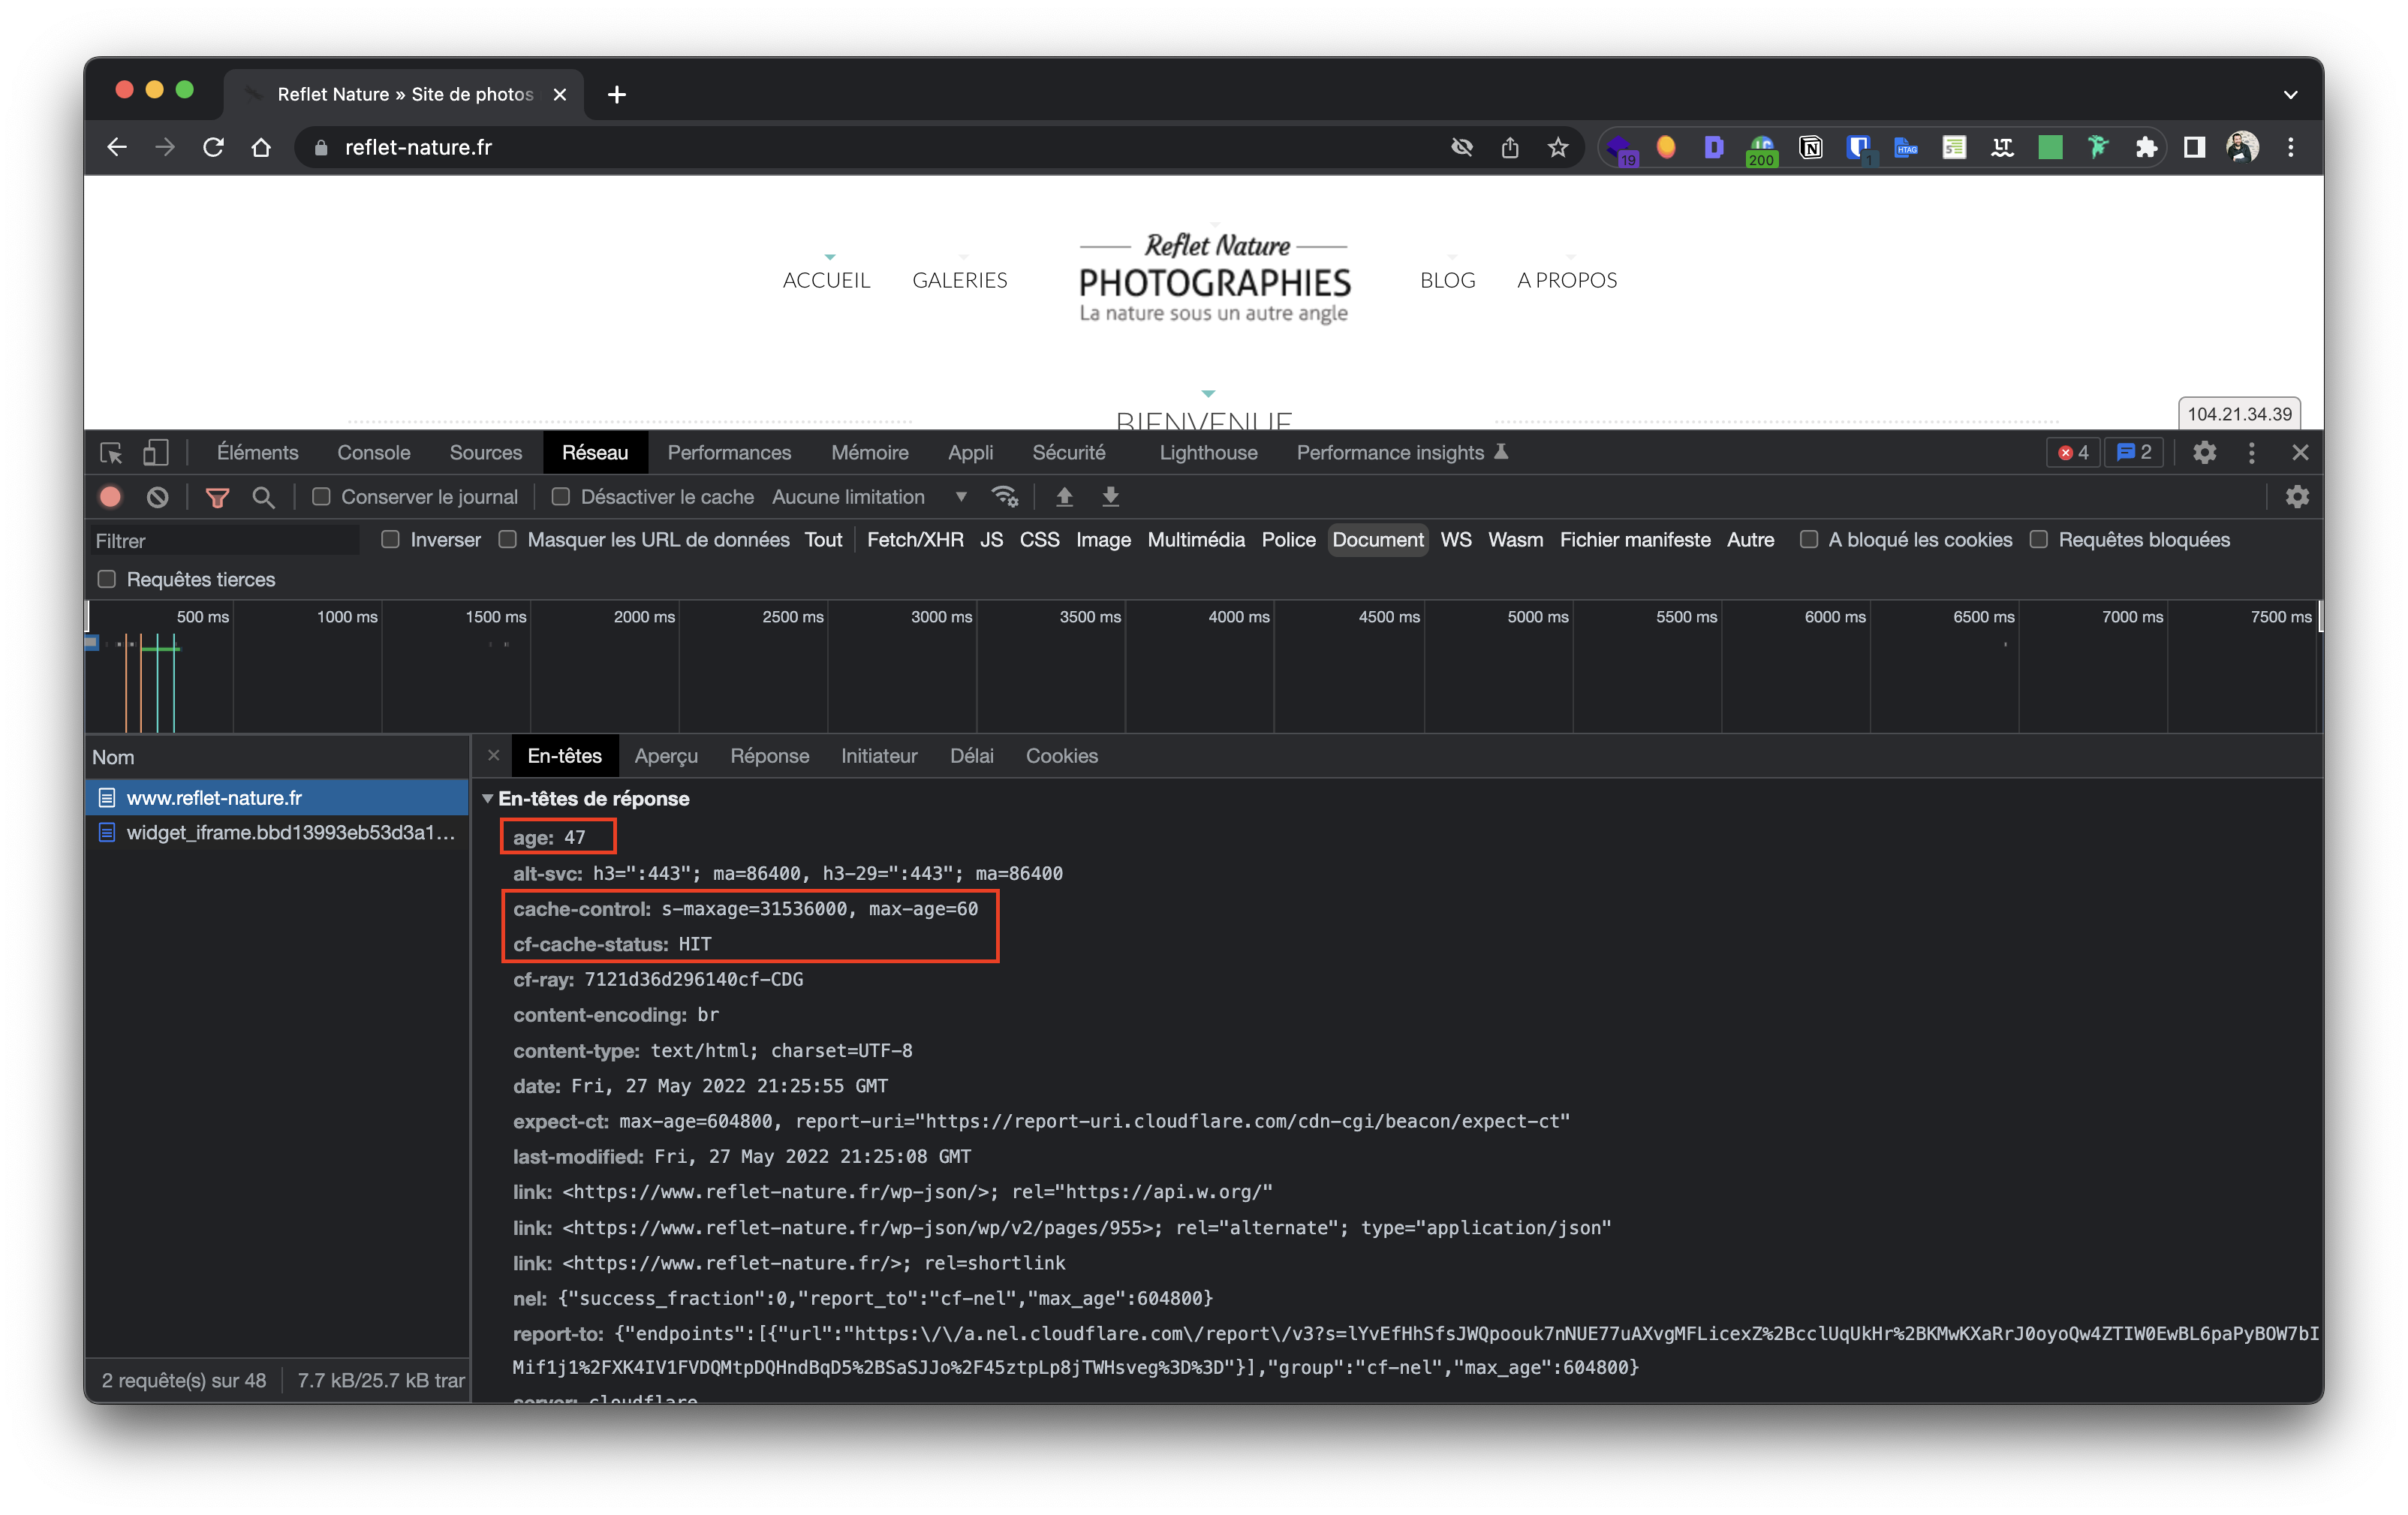Check Requêtes tierces checkbox

point(106,580)
